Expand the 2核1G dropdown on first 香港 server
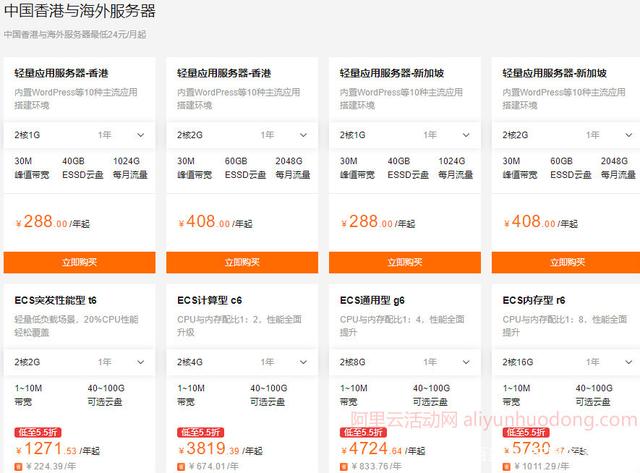The height and width of the screenshot is (473, 640). point(80,135)
